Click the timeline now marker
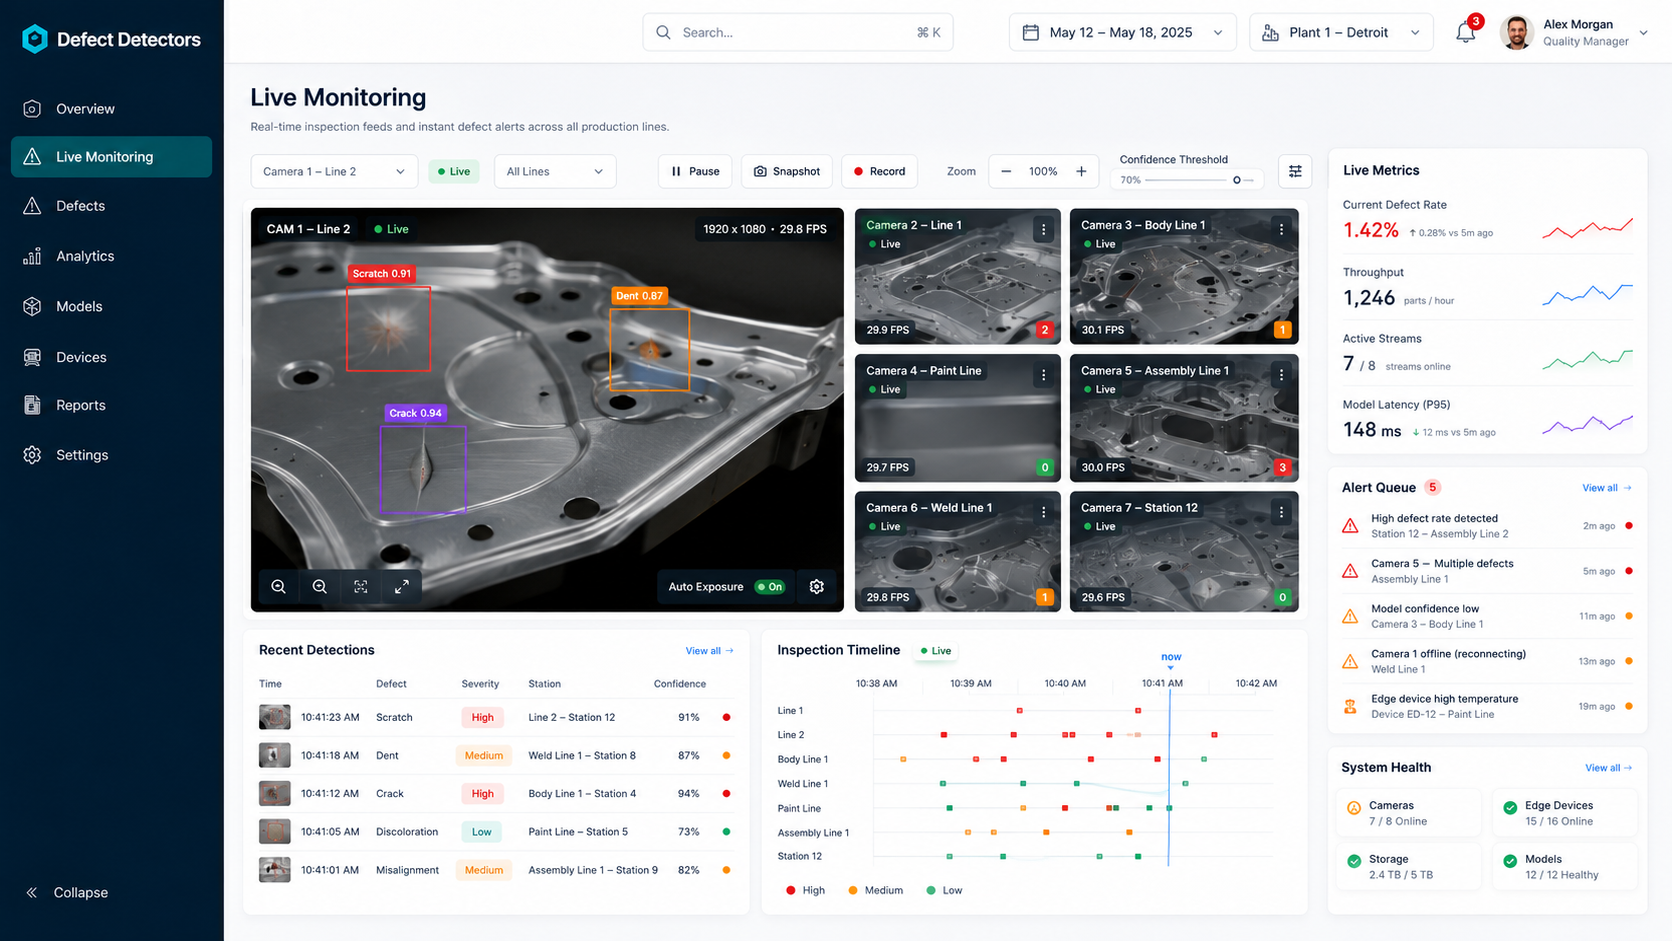Viewport: 1672px width, 941px height. click(1171, 660)
